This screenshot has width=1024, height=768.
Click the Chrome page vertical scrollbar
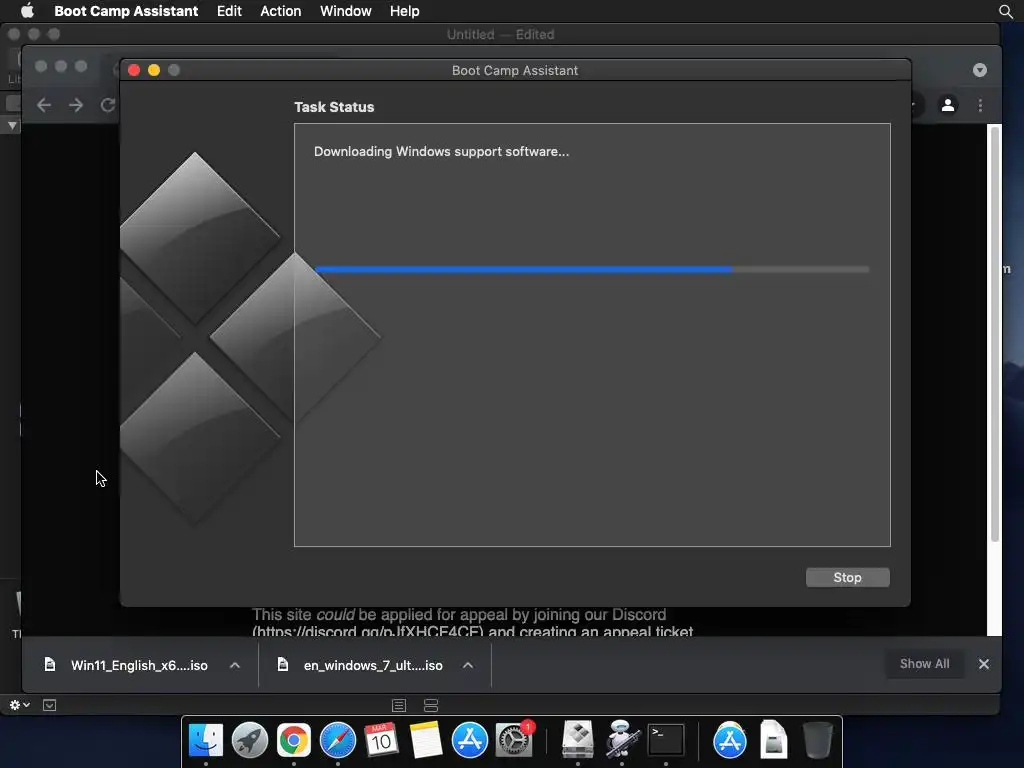click(x=995, y=334)
